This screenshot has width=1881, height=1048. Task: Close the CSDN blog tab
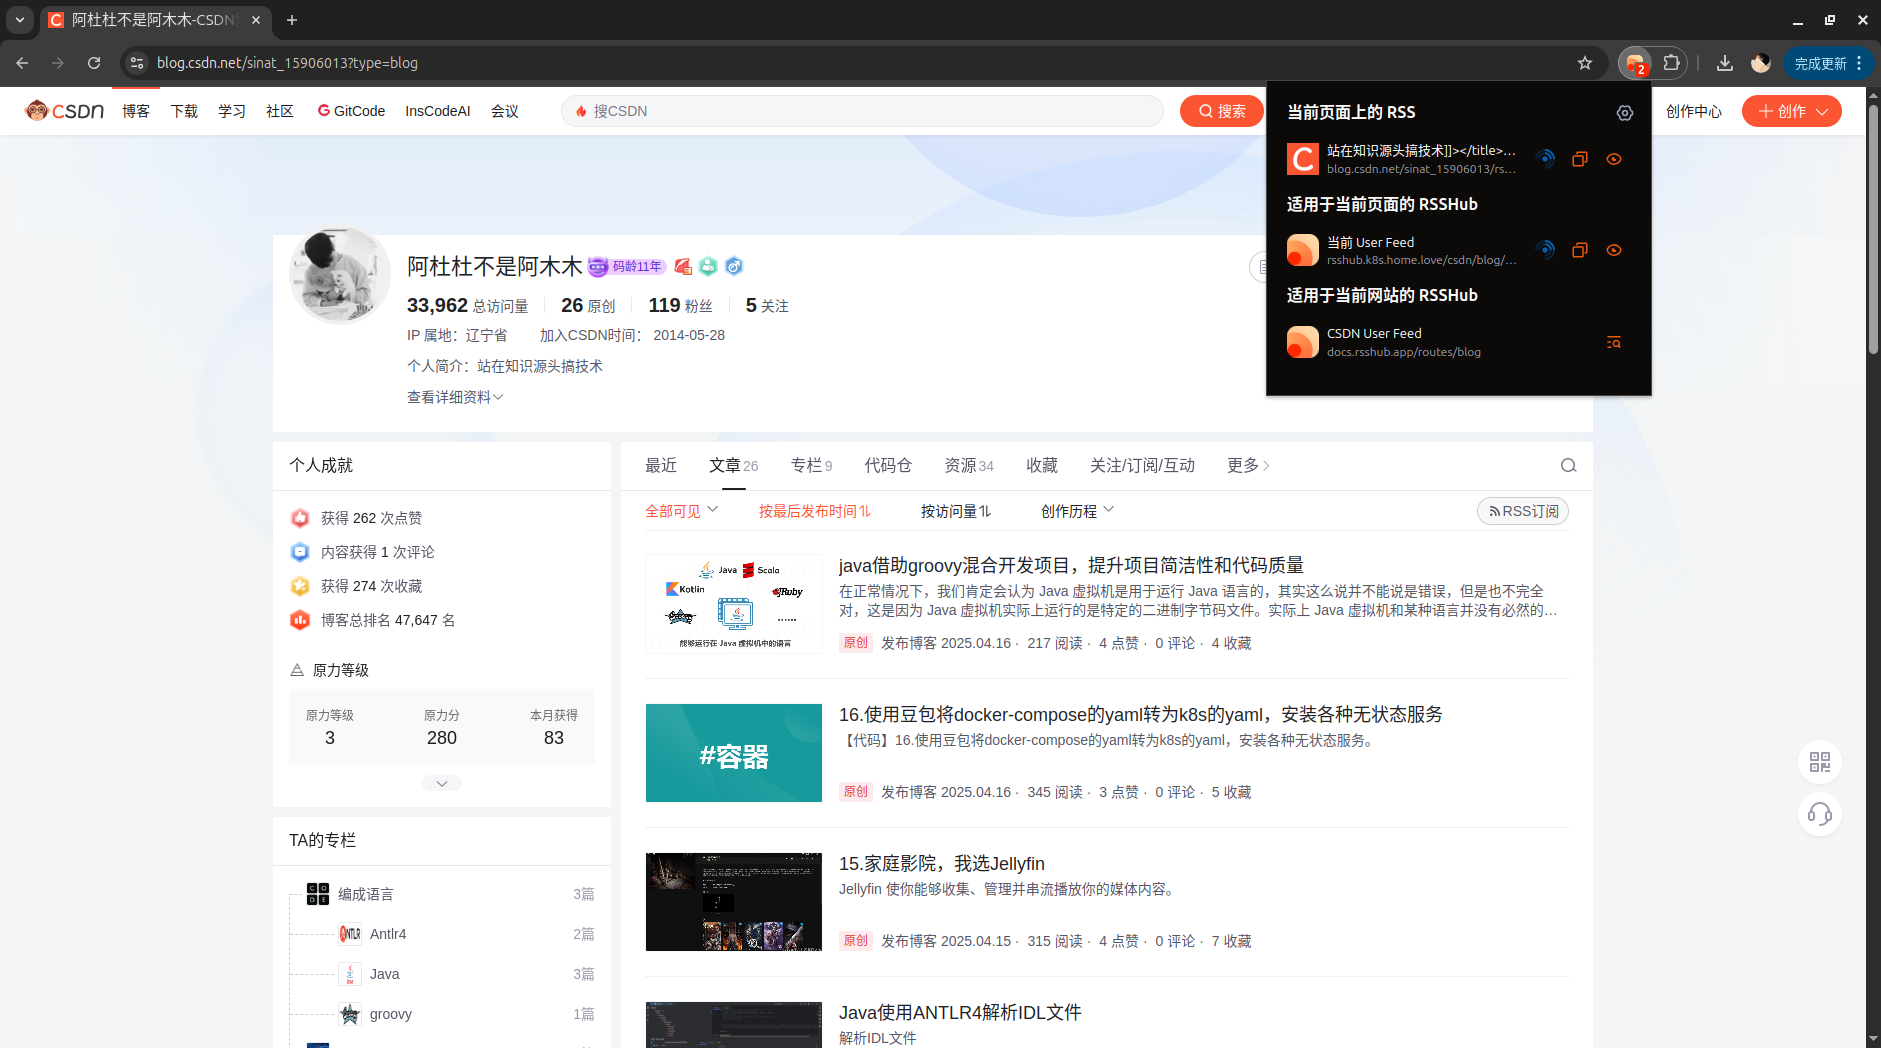(256, 20)
